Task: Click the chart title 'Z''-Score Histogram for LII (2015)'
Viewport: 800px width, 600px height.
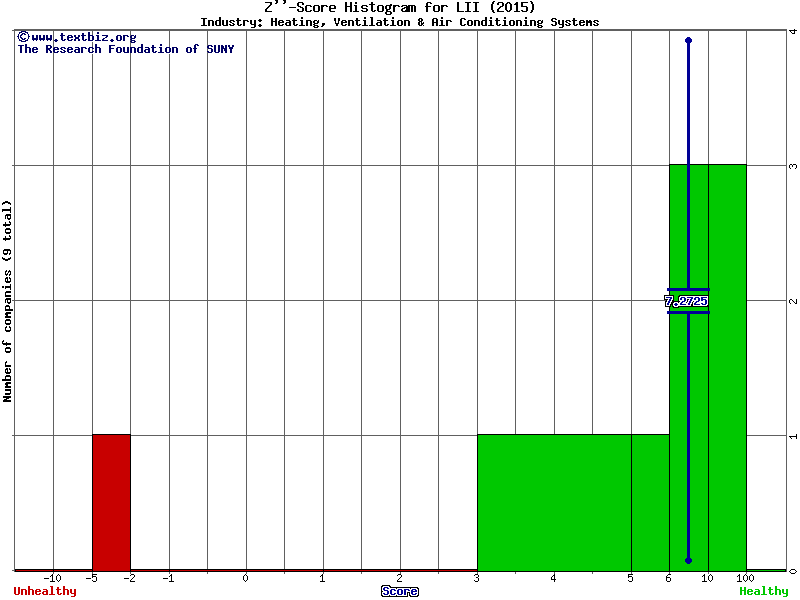Action: pyautogui.click(x=399, y=7)
